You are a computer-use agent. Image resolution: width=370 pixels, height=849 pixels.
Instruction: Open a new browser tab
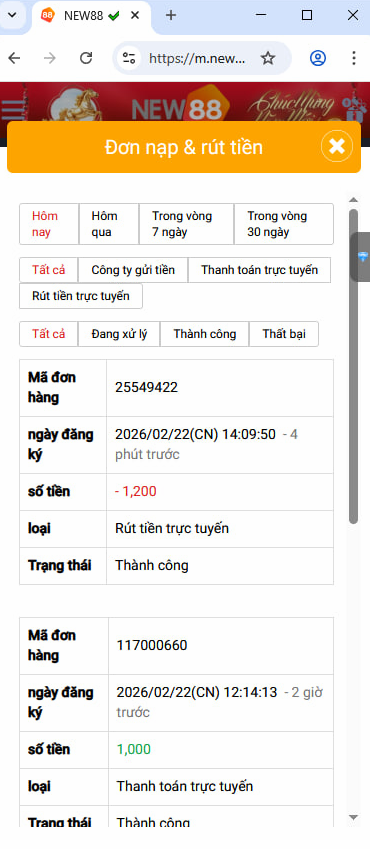pyautogui.click(x=171, y=15)
